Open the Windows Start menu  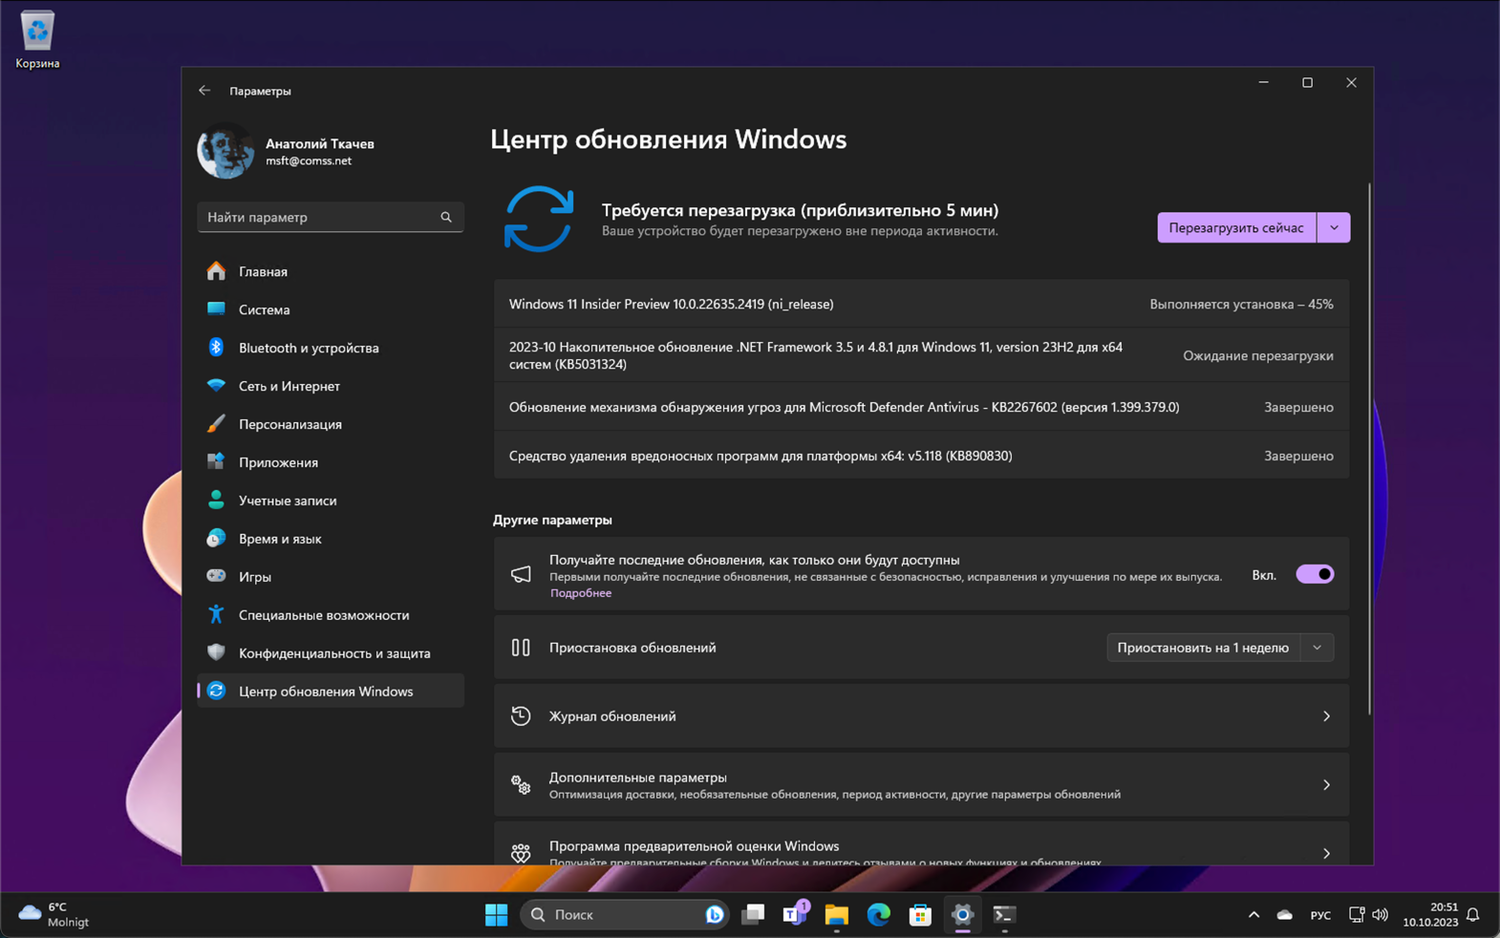click(496, 914)
